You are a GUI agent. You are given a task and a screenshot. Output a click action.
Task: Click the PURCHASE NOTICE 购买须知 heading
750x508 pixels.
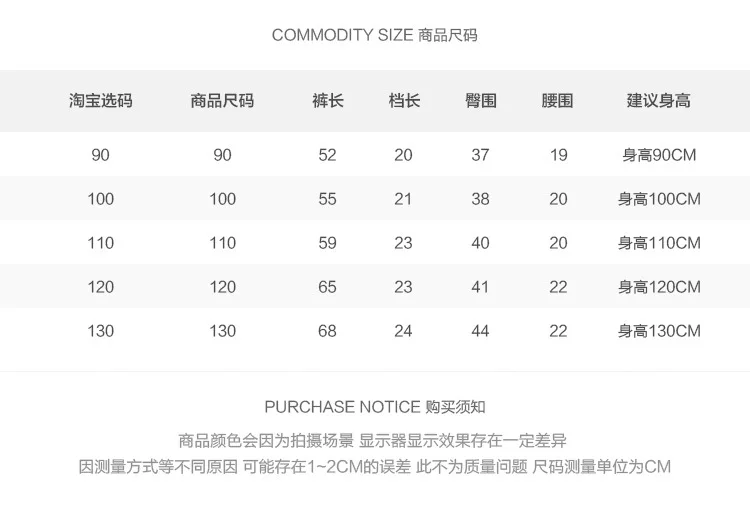pyautogui.click(x=375, y=407)
